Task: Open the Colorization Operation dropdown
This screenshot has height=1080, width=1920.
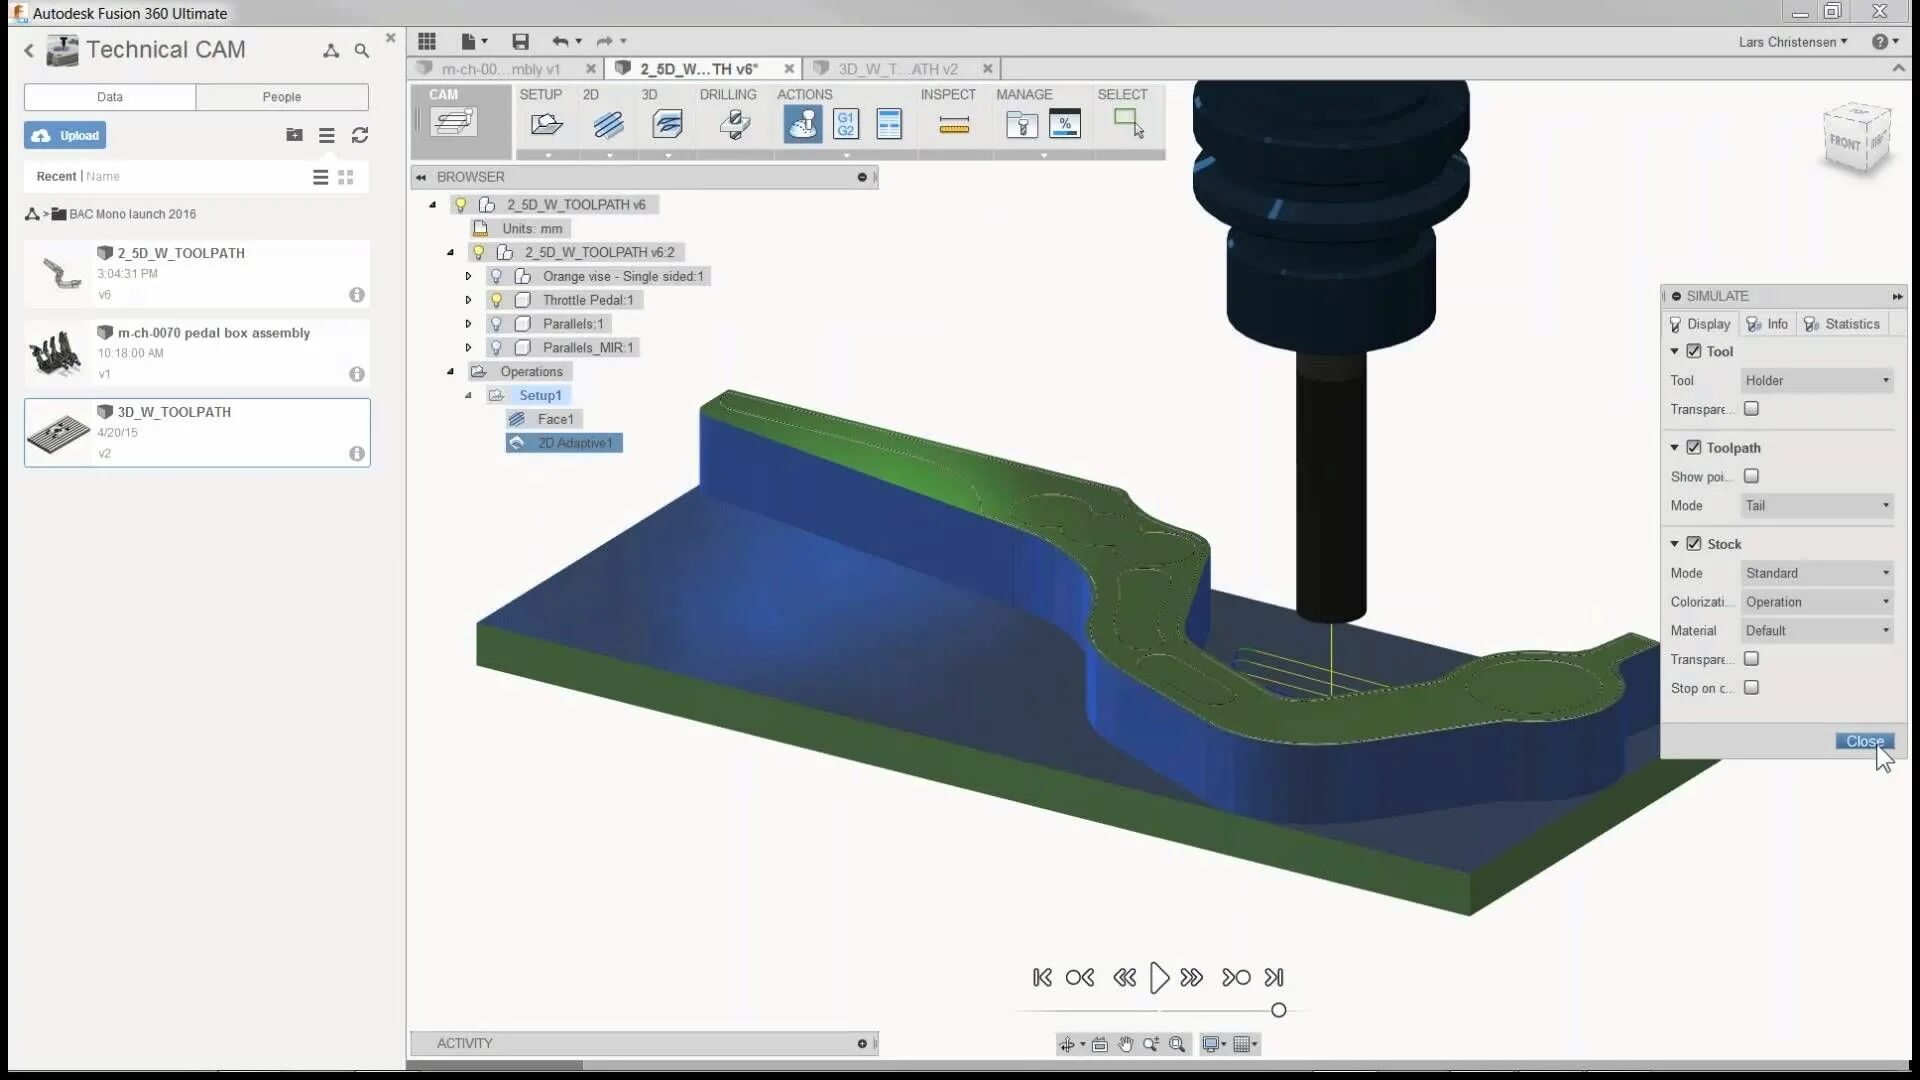Action: 1816,602
